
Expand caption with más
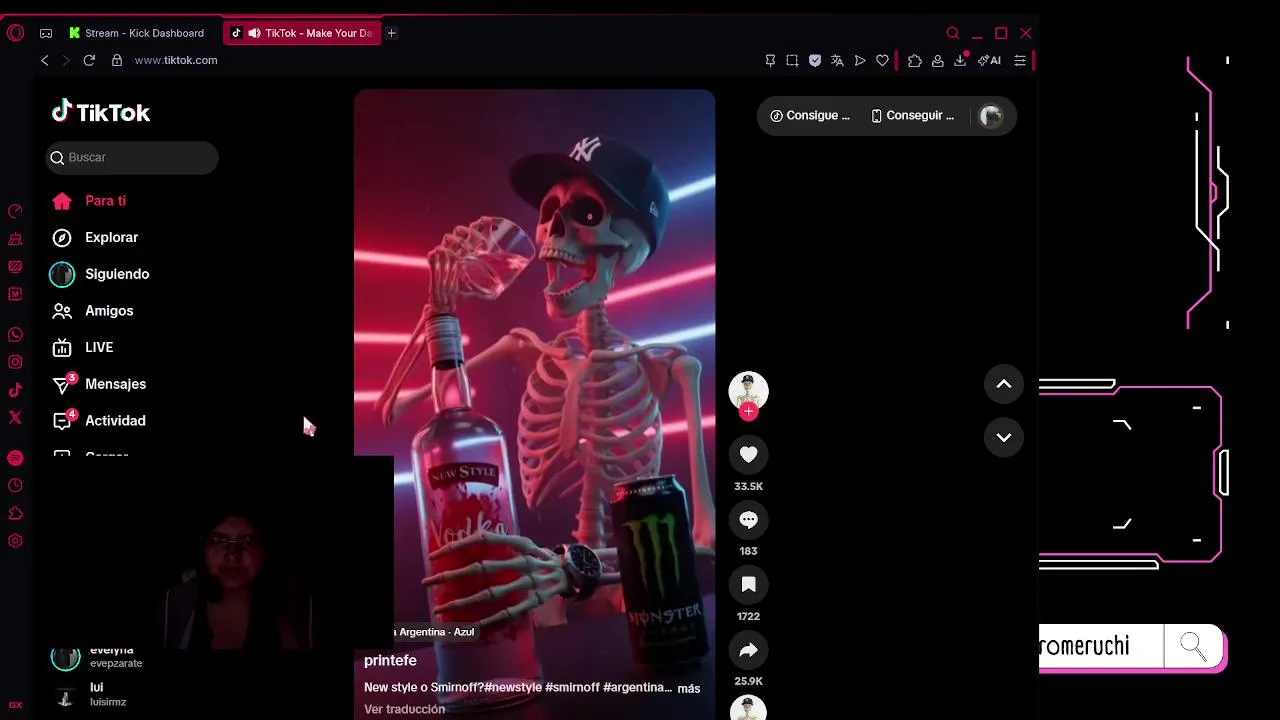pos(688,689)
